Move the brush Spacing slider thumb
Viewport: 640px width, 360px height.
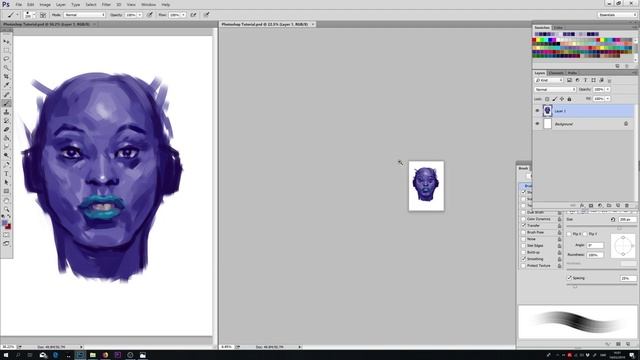575,287
